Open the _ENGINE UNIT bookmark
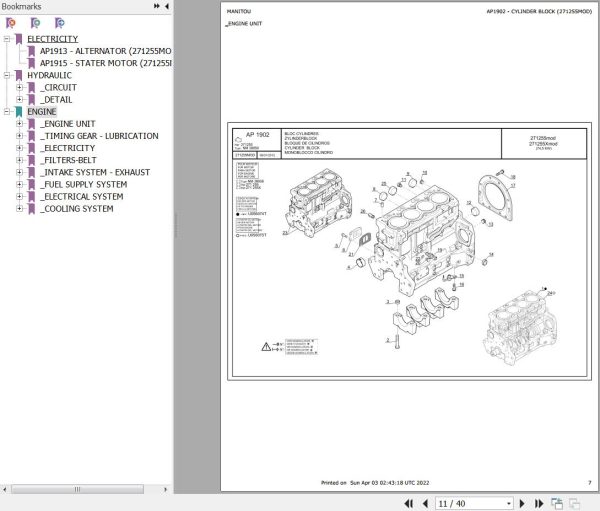 pyautogui.click(x=68, y=124)
